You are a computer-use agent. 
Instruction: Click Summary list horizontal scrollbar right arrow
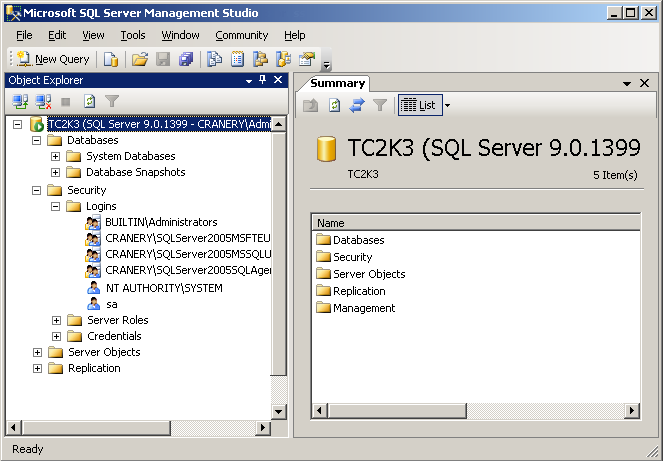[632, 410]
